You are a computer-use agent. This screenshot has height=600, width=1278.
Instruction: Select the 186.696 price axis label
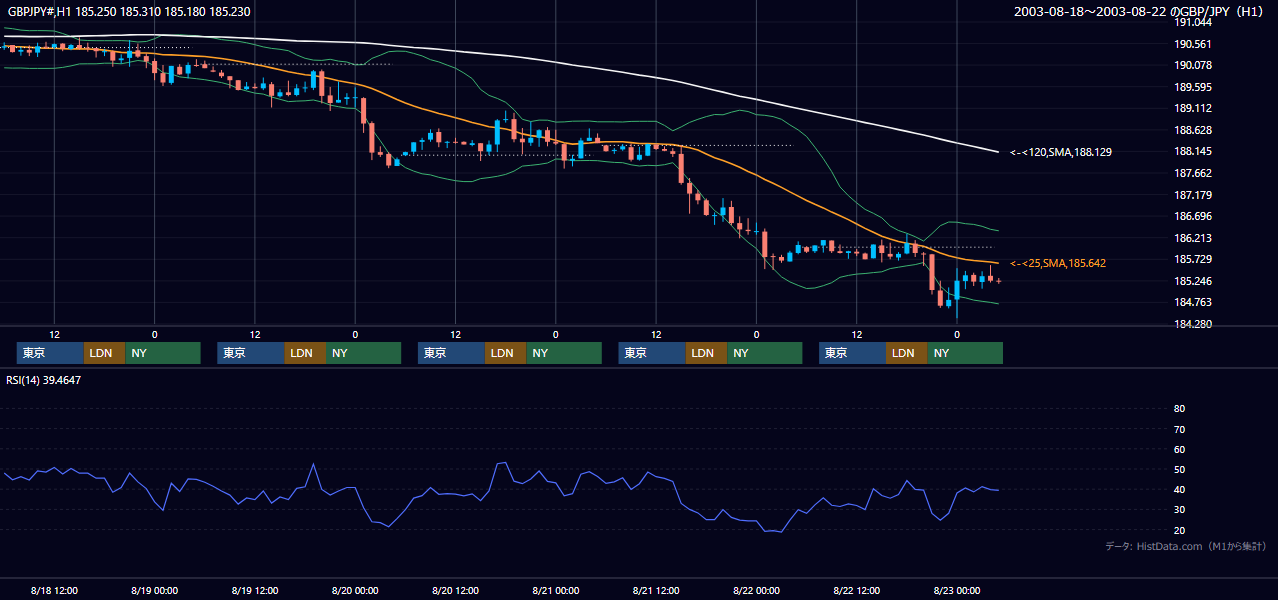pos(1192,216)
